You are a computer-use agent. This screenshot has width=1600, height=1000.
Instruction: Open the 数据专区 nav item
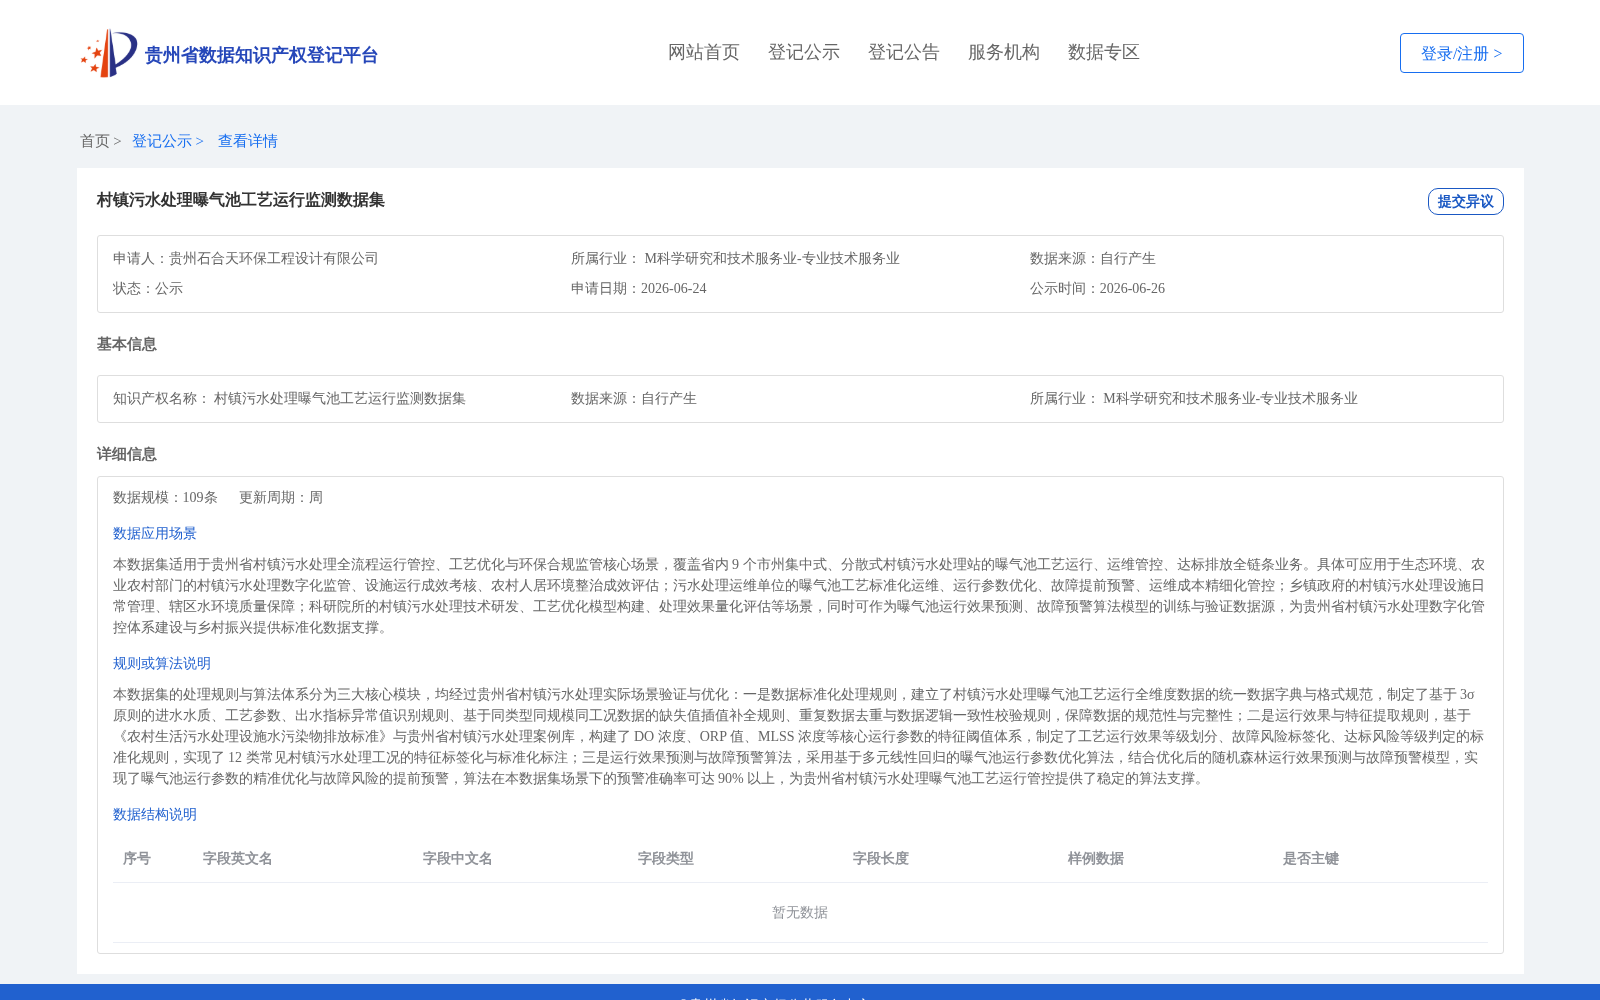coord(1104,52)
